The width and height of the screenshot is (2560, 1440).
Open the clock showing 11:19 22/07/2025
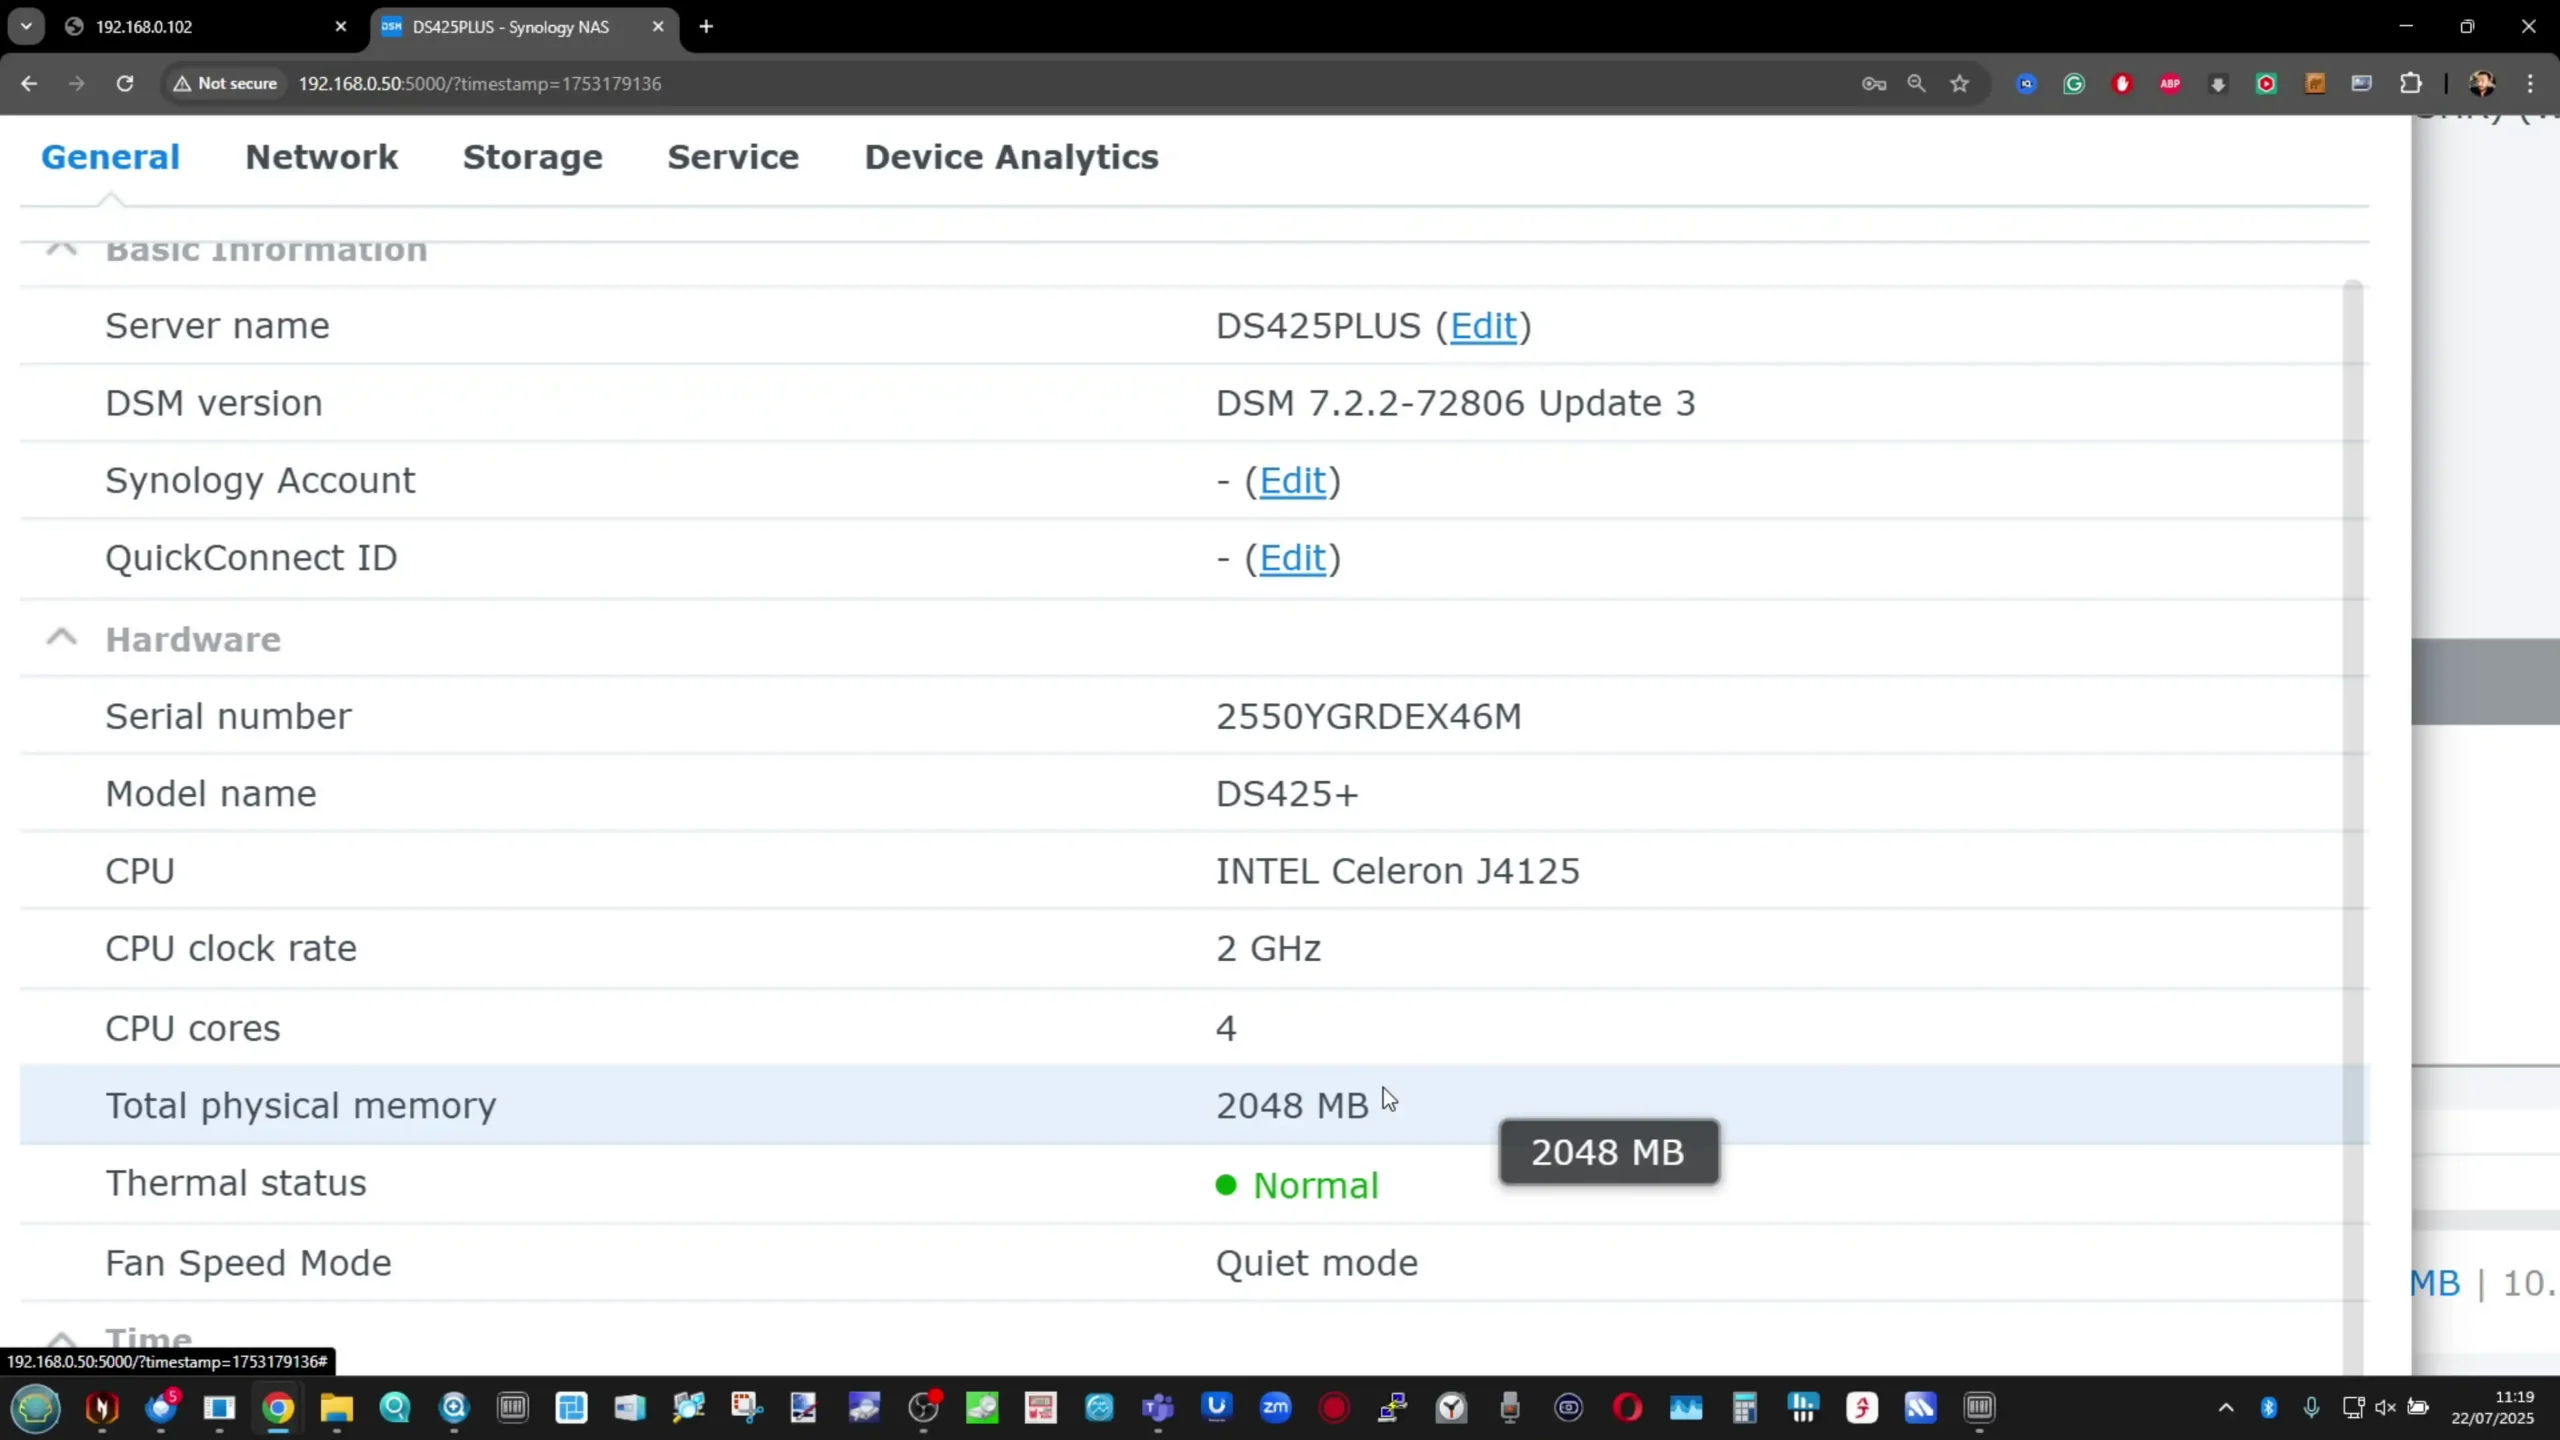2492,1408
